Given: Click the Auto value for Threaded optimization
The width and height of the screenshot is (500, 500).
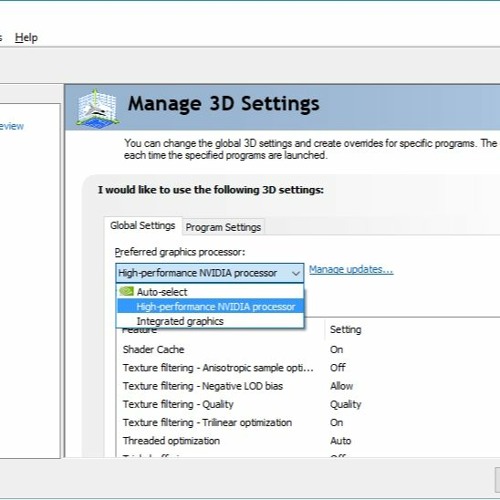Looking at the screenshot, I should click(340, 441).
